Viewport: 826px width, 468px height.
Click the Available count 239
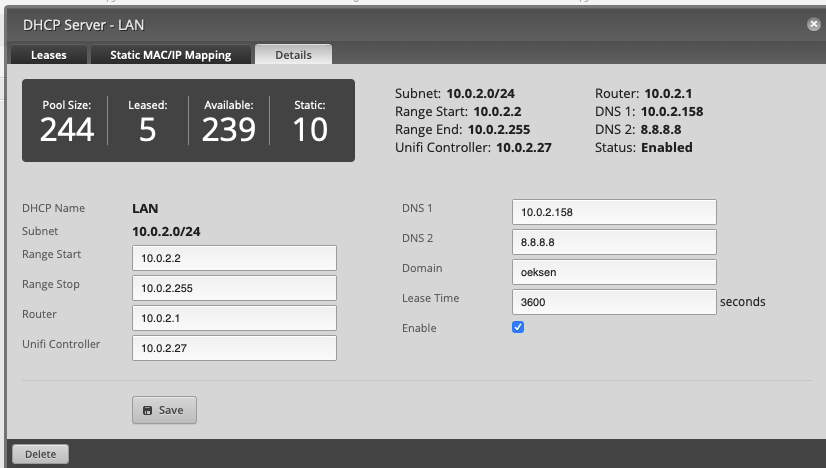coord(229,130)
